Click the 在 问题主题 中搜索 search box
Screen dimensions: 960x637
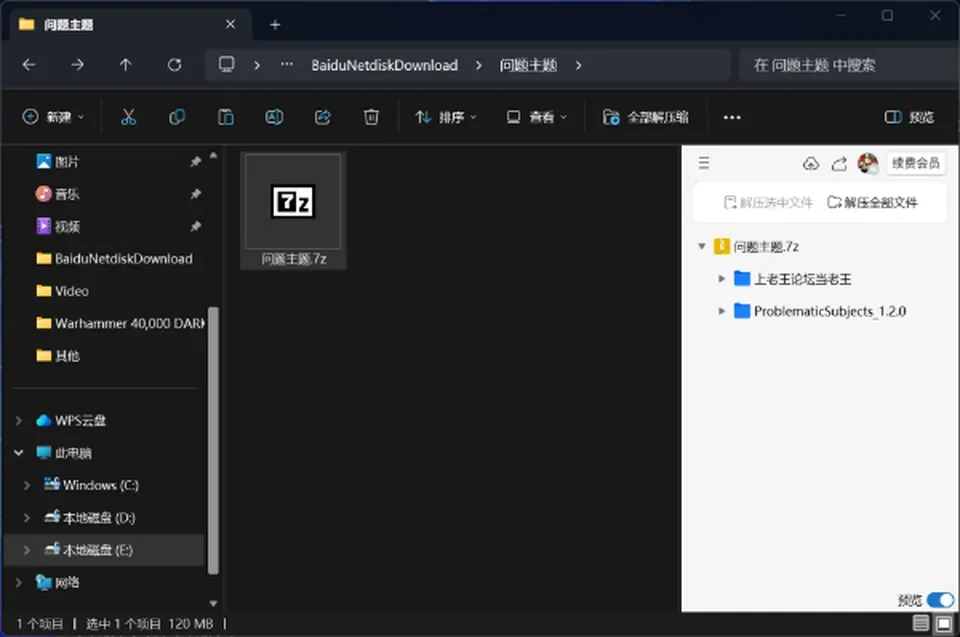click(849, 65)
